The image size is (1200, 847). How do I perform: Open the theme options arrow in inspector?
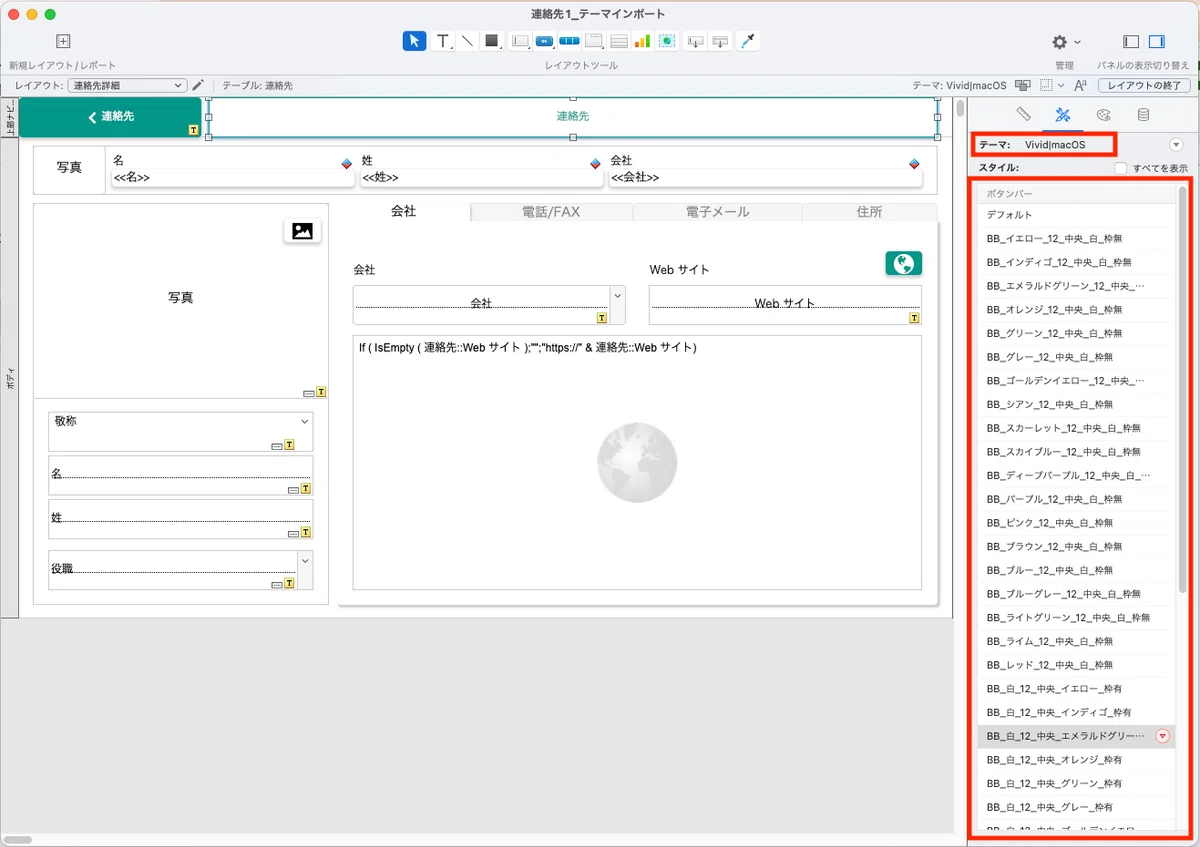tap(1176, 145)
